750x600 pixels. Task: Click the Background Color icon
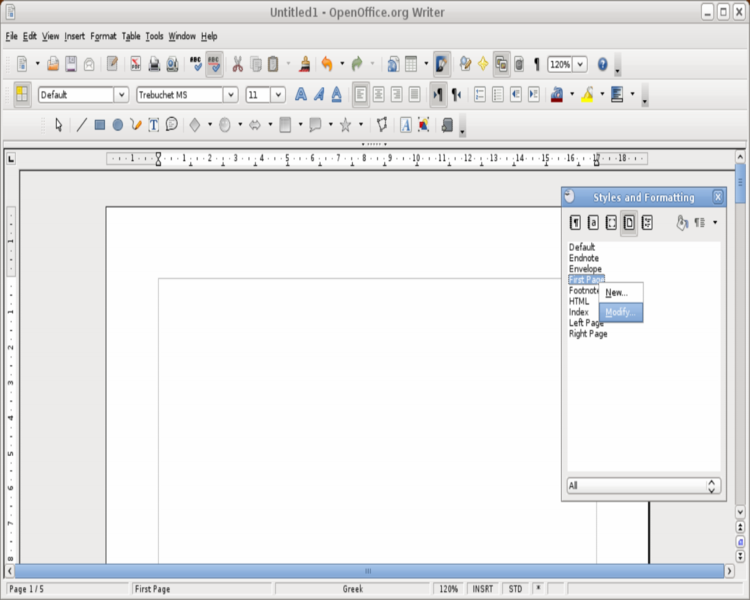coord(617,94)
